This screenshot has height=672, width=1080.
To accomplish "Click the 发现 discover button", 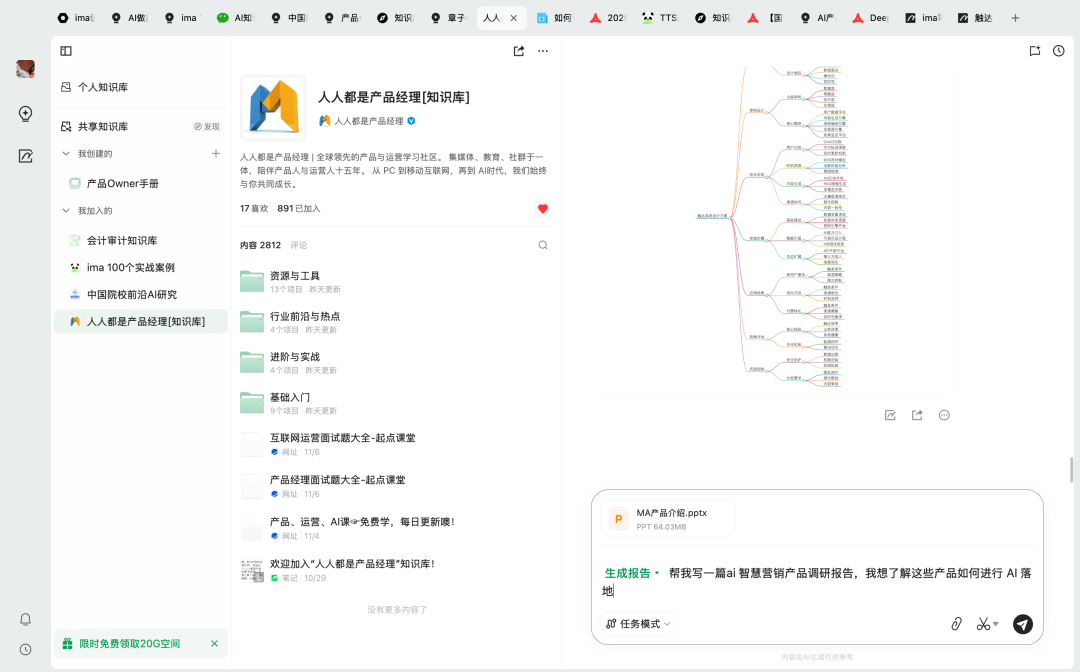I will click(206, 127).
